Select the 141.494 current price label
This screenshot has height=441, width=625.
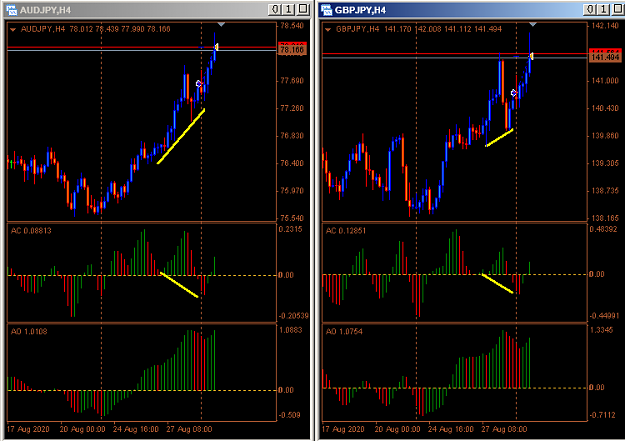click(605, 57)
